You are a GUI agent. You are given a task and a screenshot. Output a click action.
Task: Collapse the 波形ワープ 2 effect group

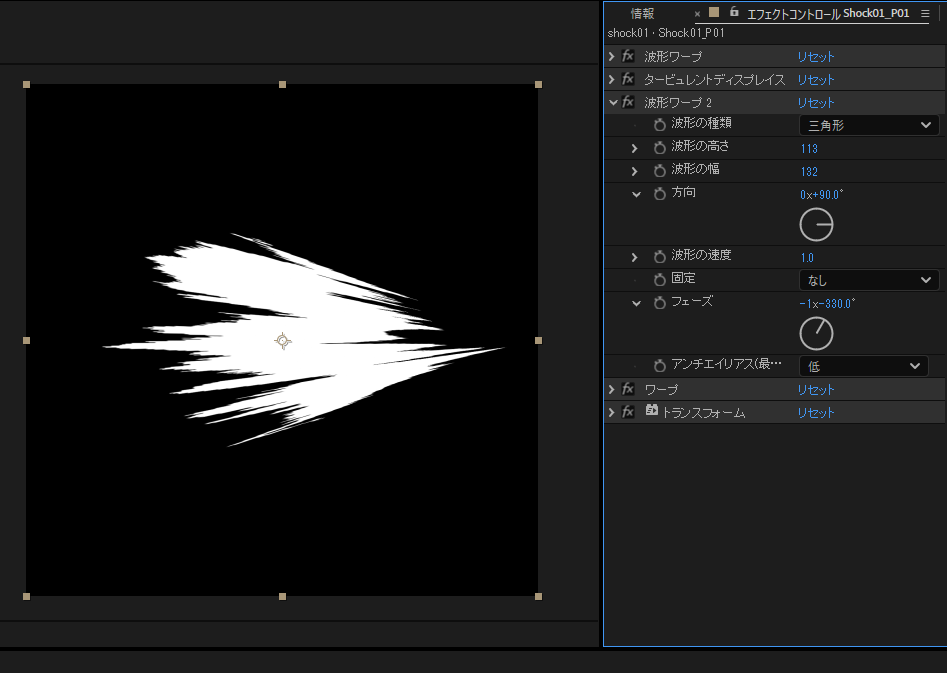pyautogui.click(x=613, y=102)
